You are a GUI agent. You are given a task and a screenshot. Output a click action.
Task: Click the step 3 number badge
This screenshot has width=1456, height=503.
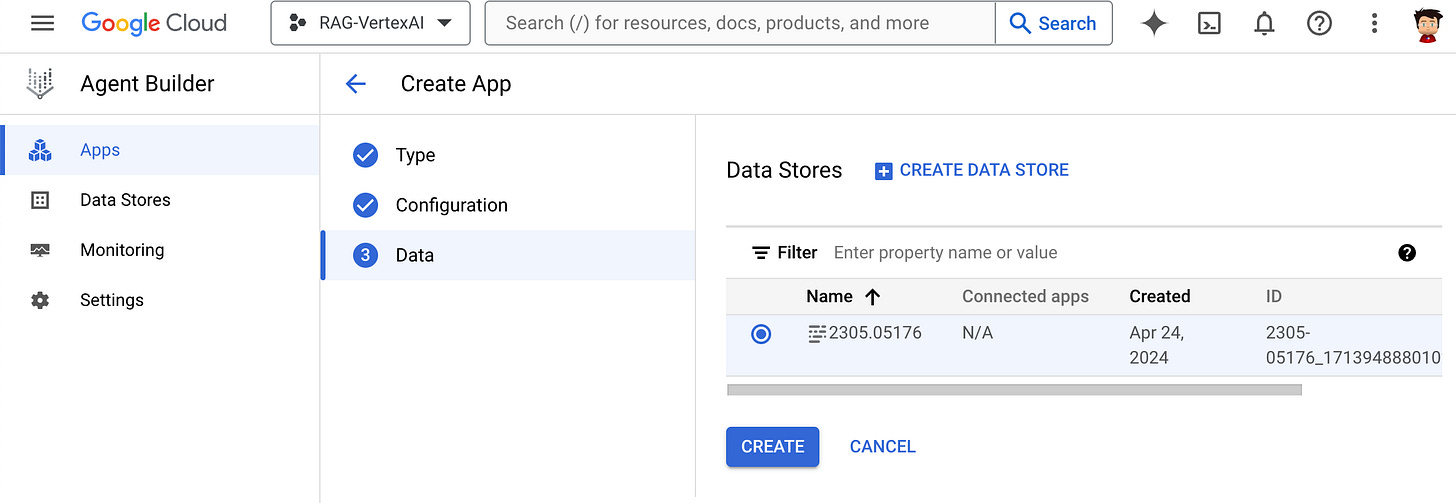366,255
